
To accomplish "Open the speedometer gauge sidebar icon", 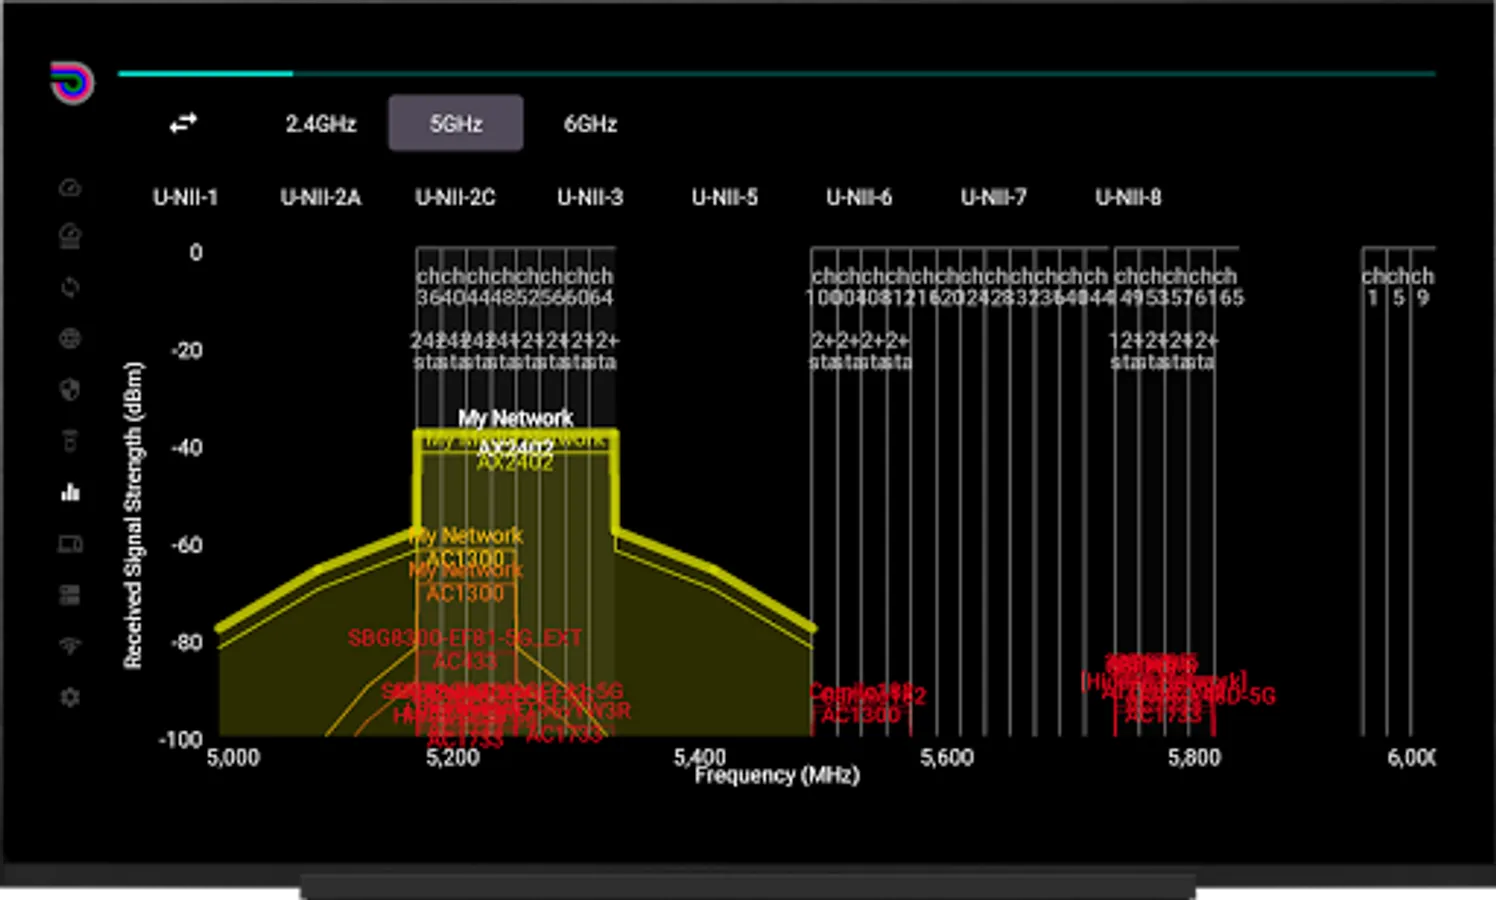I will pos(70,188).
